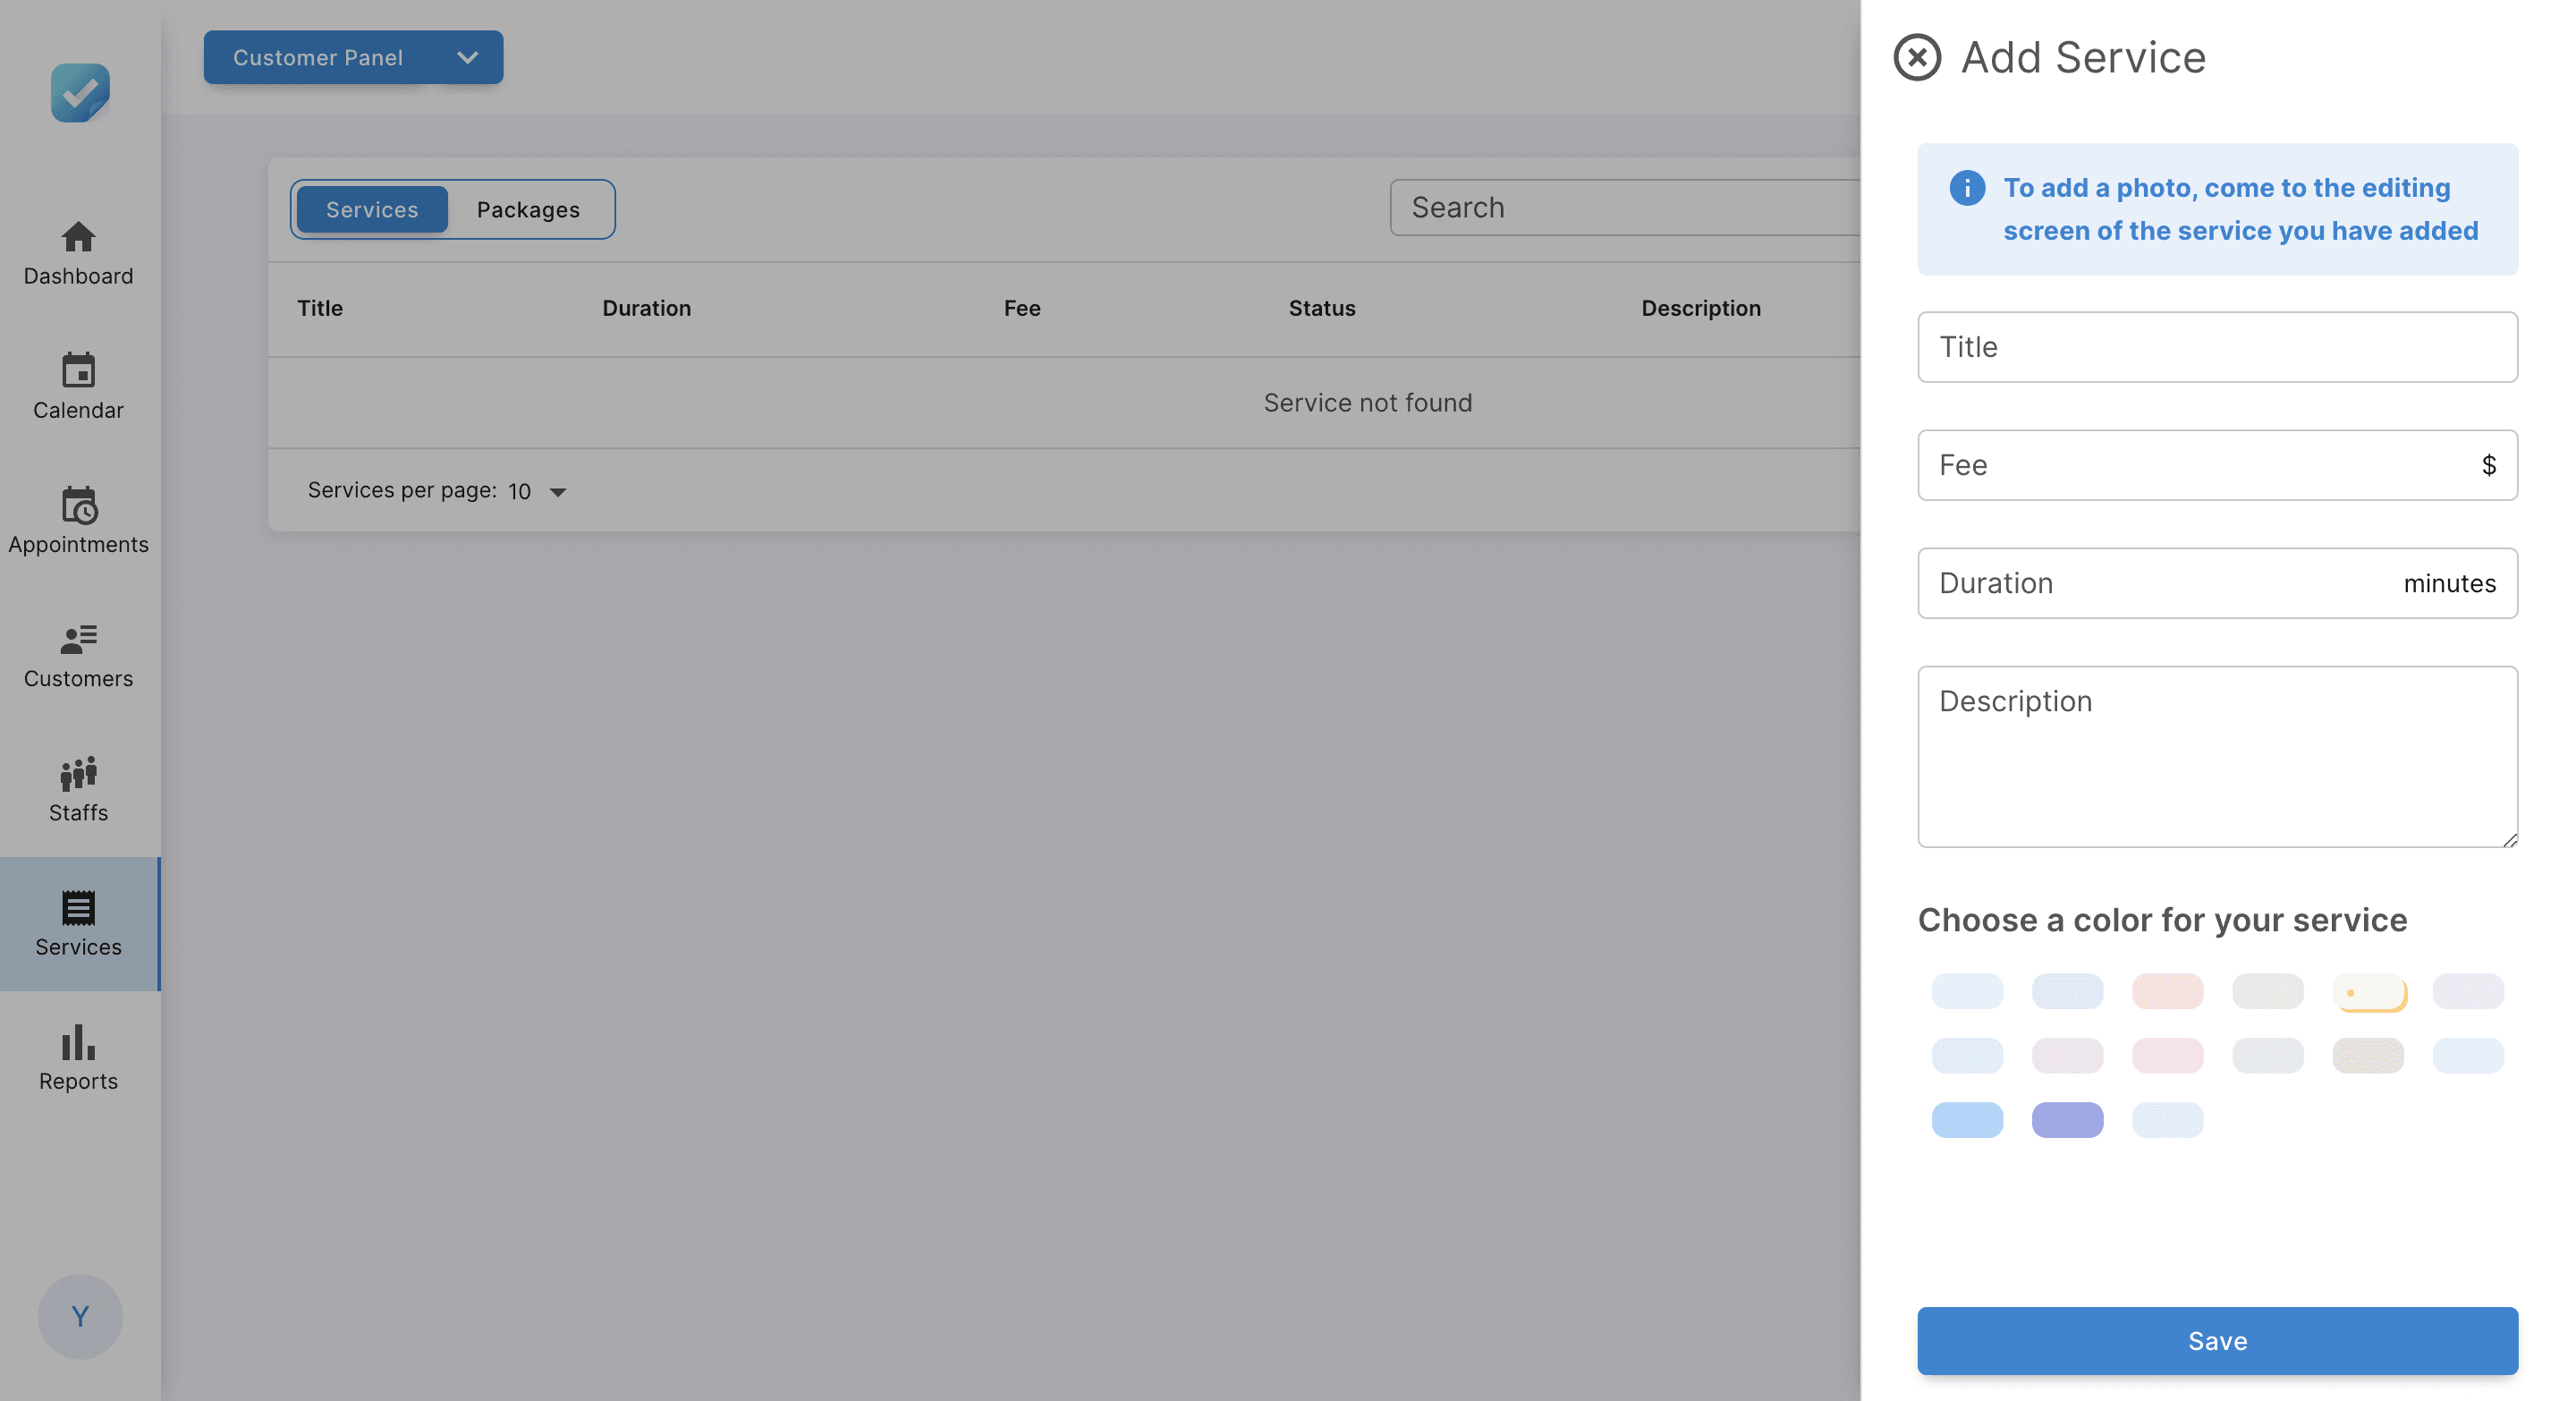Viewport: 2576px width, 1401px height.
Task: Click the app logo checkmark
Action: [80, 93]
